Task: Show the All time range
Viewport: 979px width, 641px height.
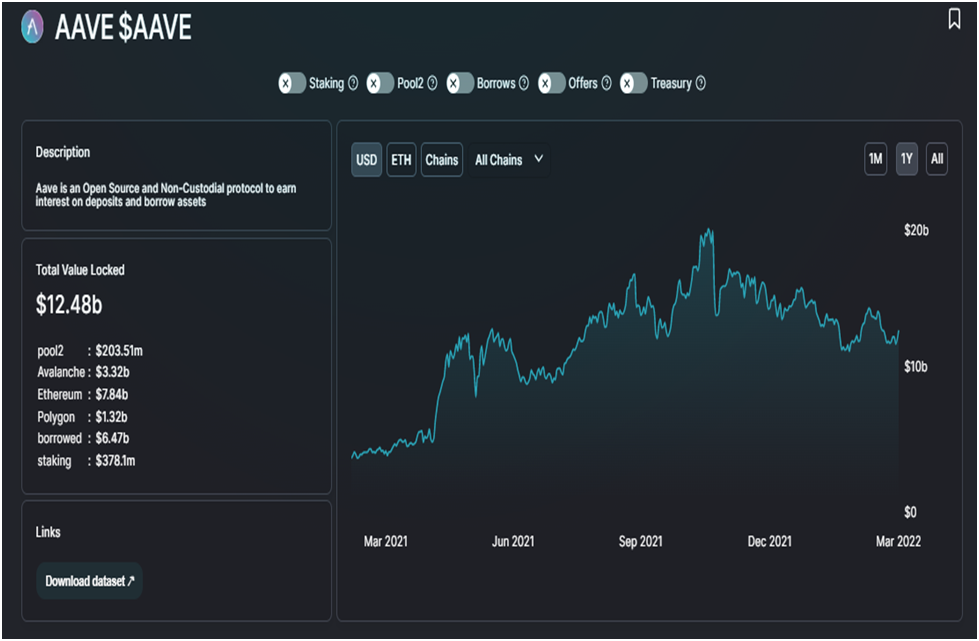Action: tap(937, 159)
